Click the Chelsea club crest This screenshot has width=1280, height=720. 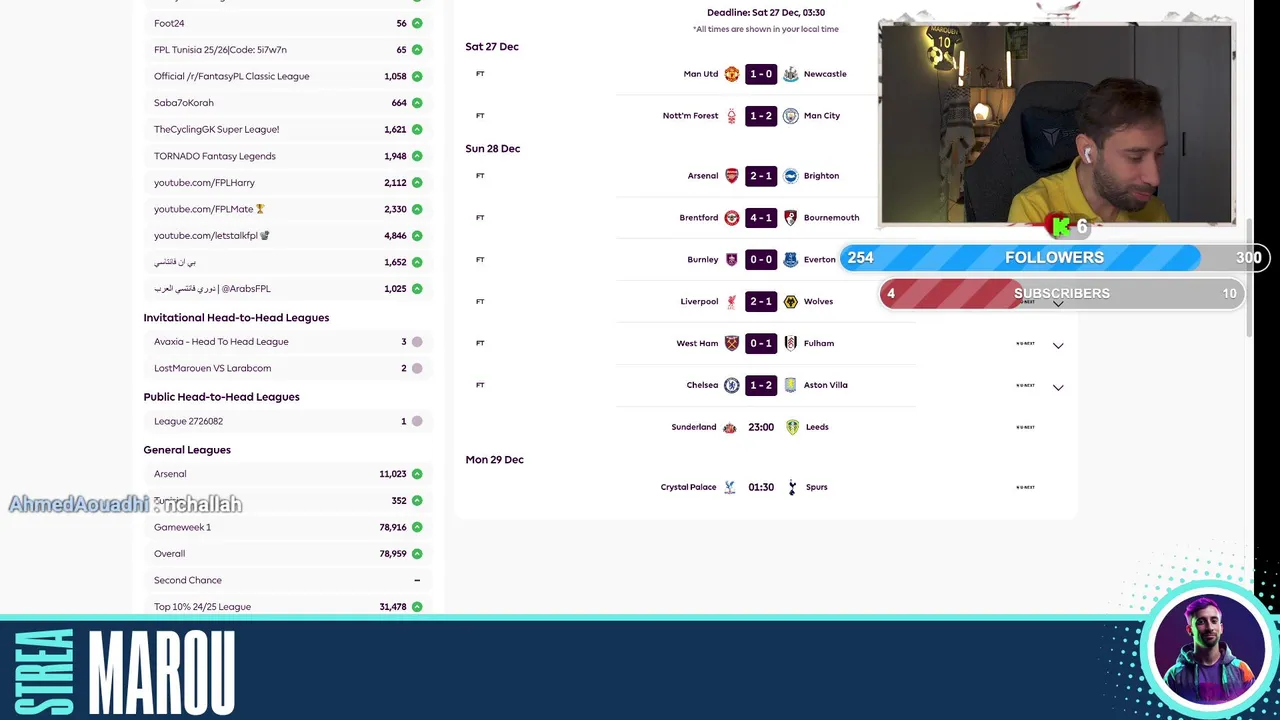[731, 386]
